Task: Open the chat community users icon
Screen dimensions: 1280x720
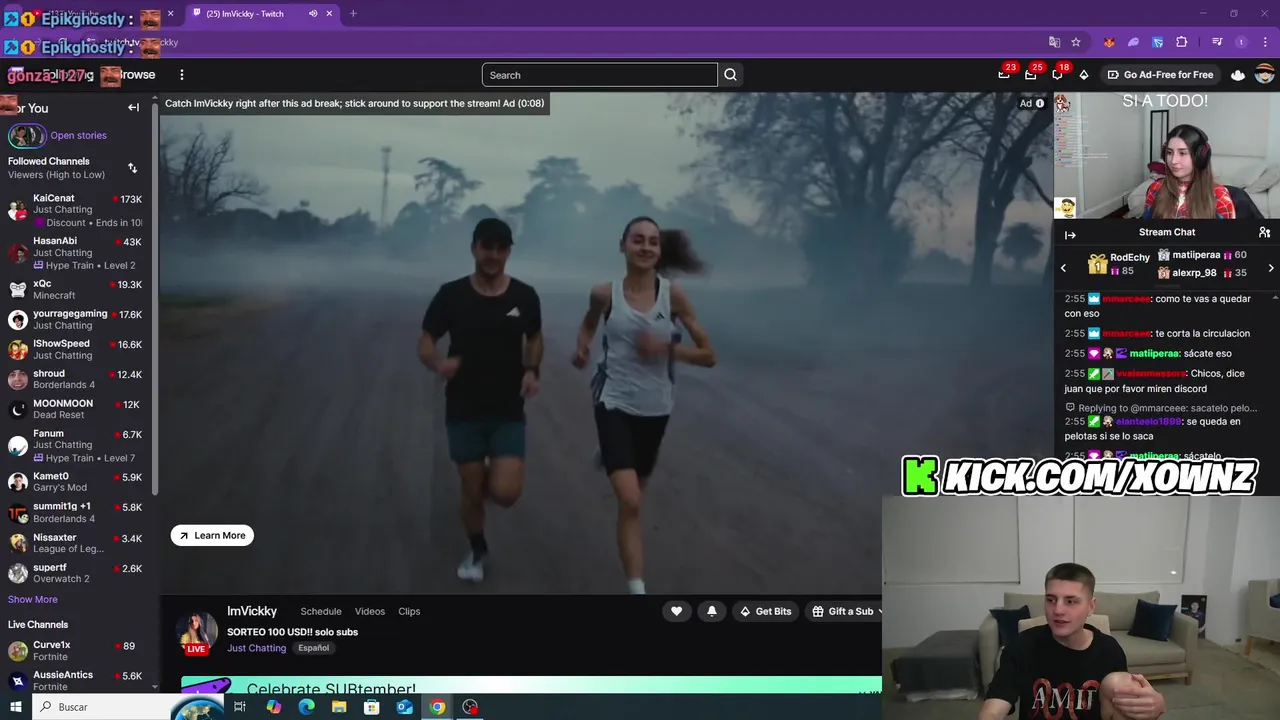Action: pyautogui.click(x=1264, y=232)
